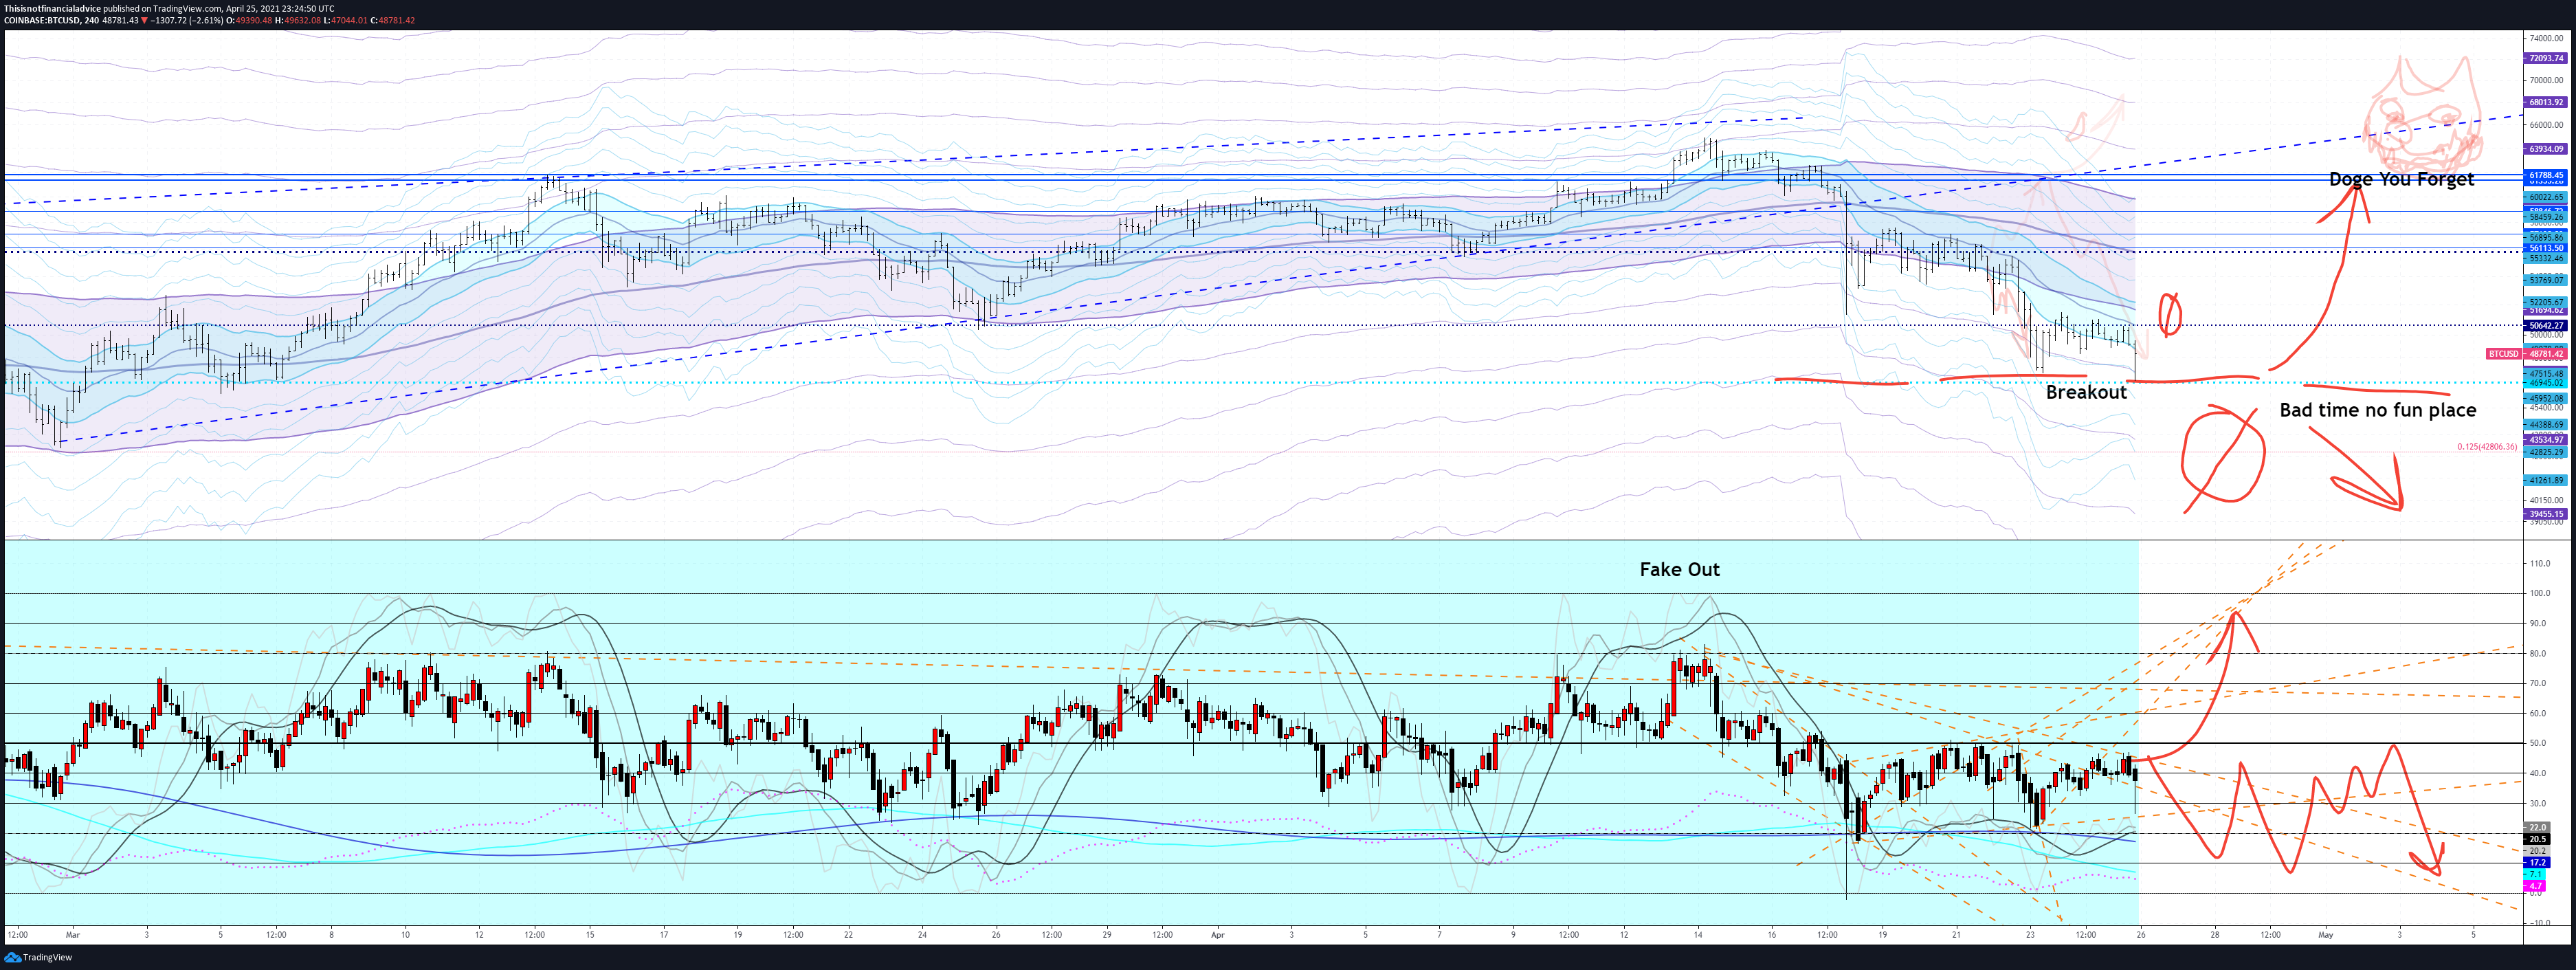Click the 17.2 blue indicator value
Screen dimensions: 2576x970
2538,862
